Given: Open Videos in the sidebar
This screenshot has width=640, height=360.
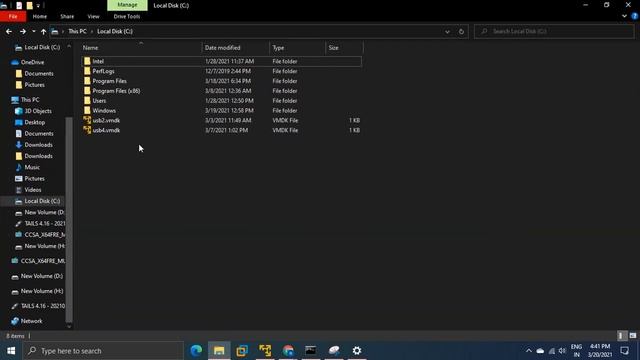Looking at the screenshot, I should [33, 190].
